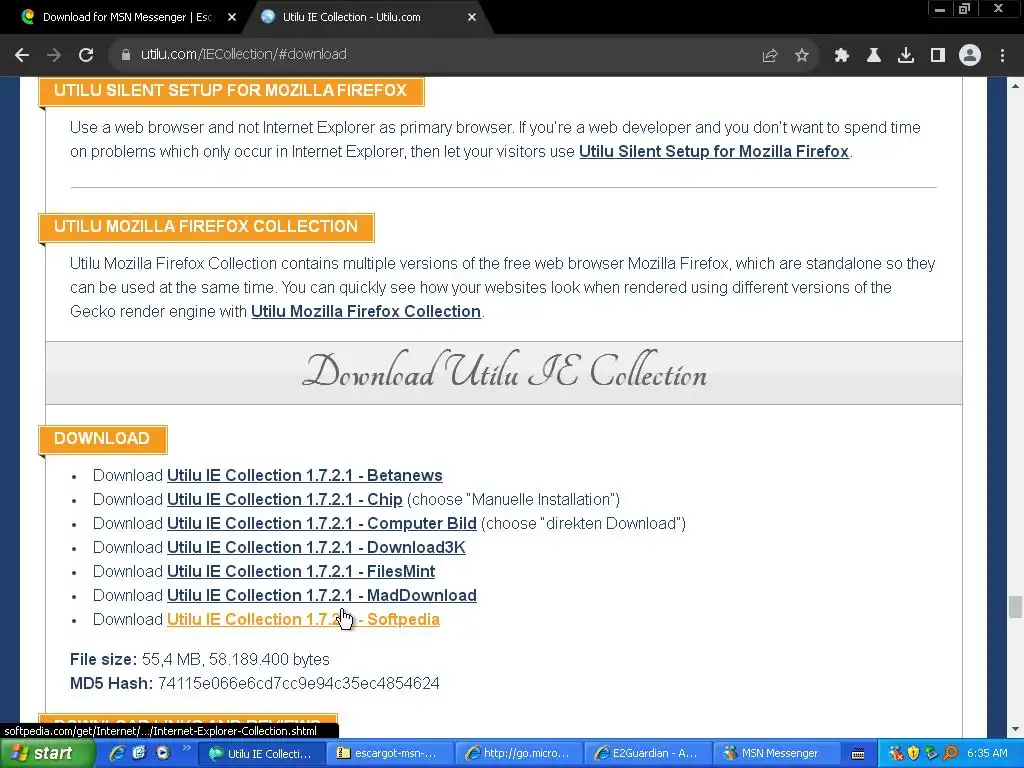Open the Chrome Labs flask icon
This screenshot has height=768, width=1024.
click(874, 56)
